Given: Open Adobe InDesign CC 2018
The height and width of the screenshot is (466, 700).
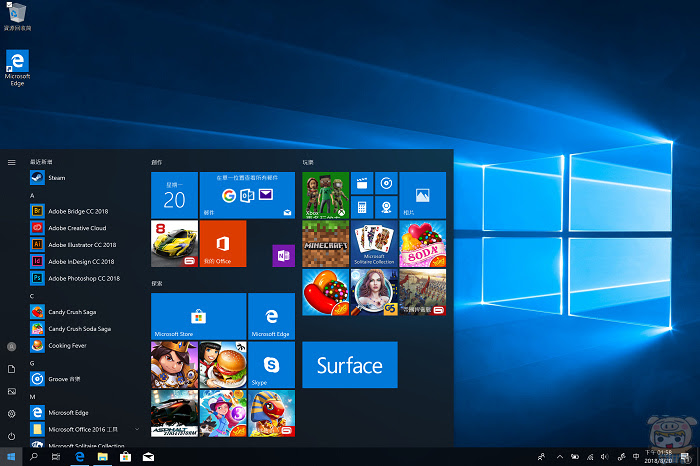Looking at the screenshot, I should pos(85,262).
